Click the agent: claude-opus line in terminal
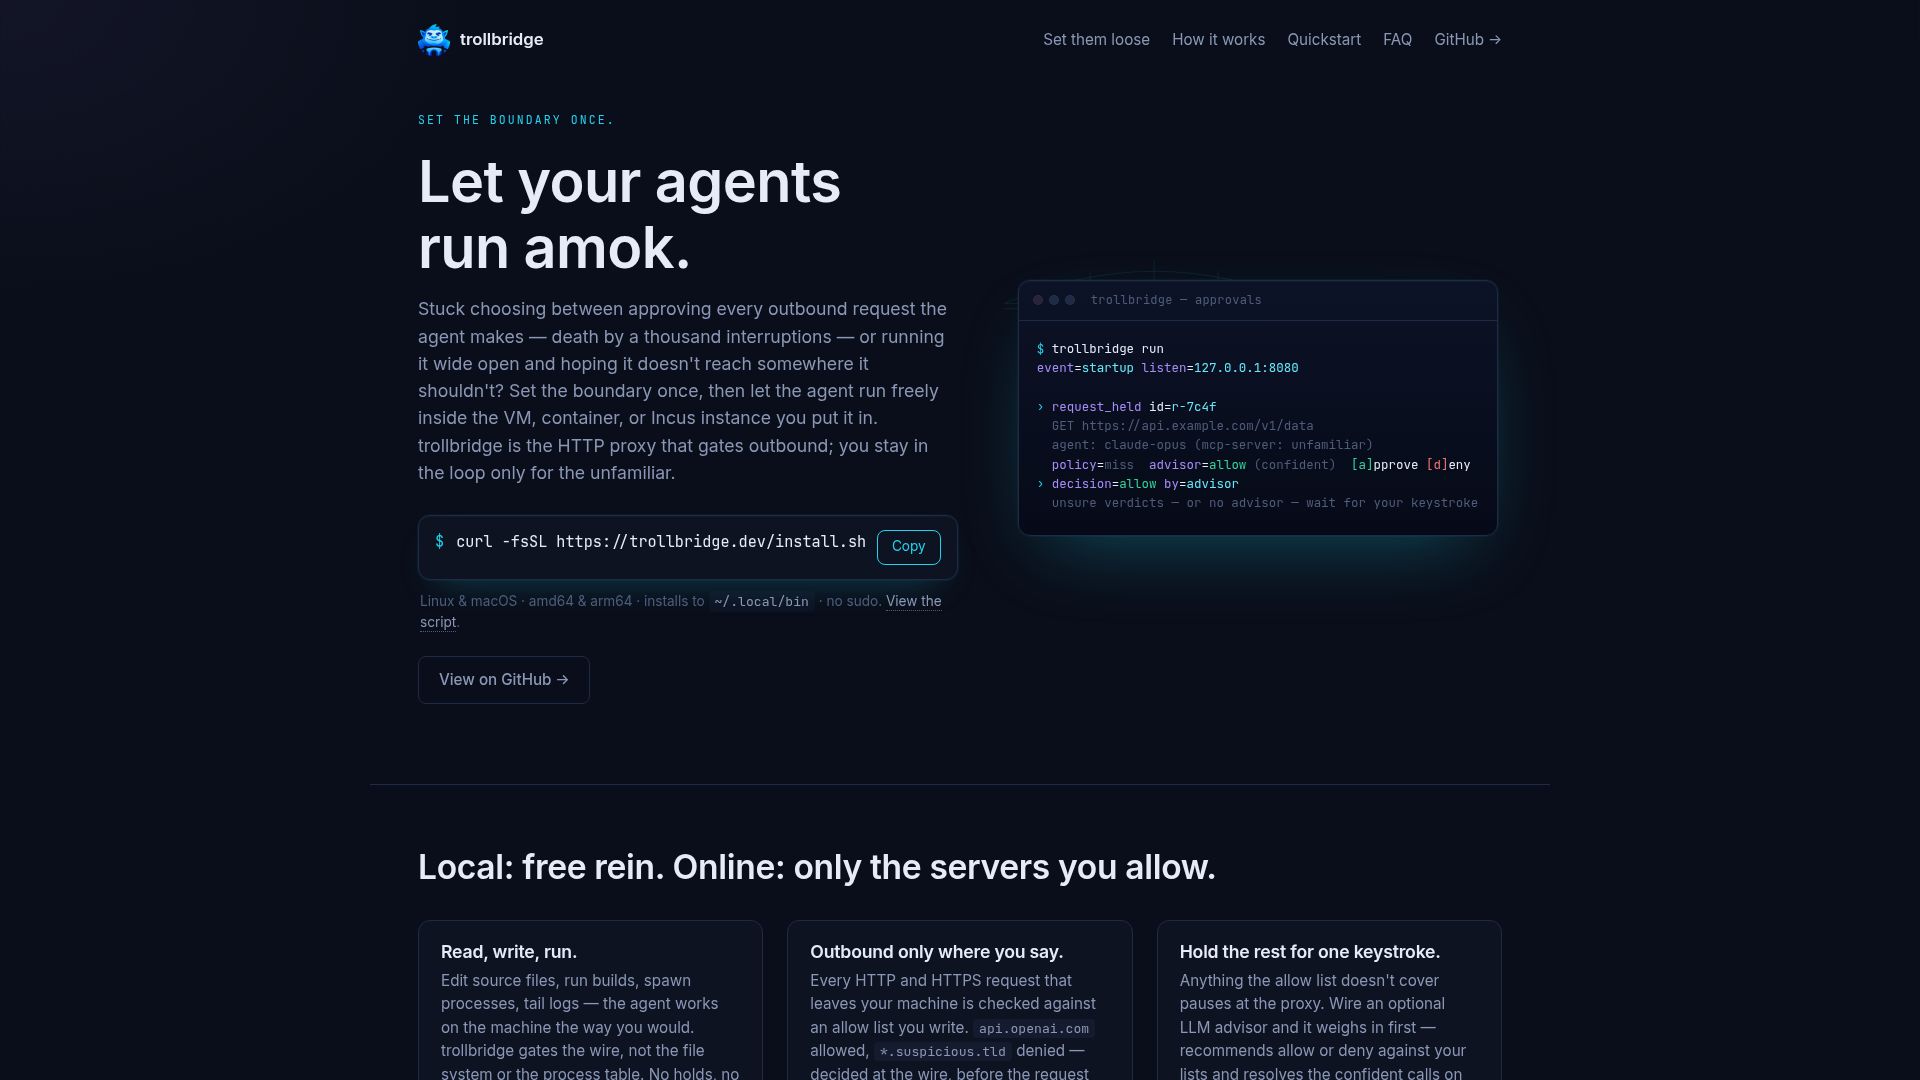The width and height of the screenshot is (1920, 1080). [x=1212, y=445]
